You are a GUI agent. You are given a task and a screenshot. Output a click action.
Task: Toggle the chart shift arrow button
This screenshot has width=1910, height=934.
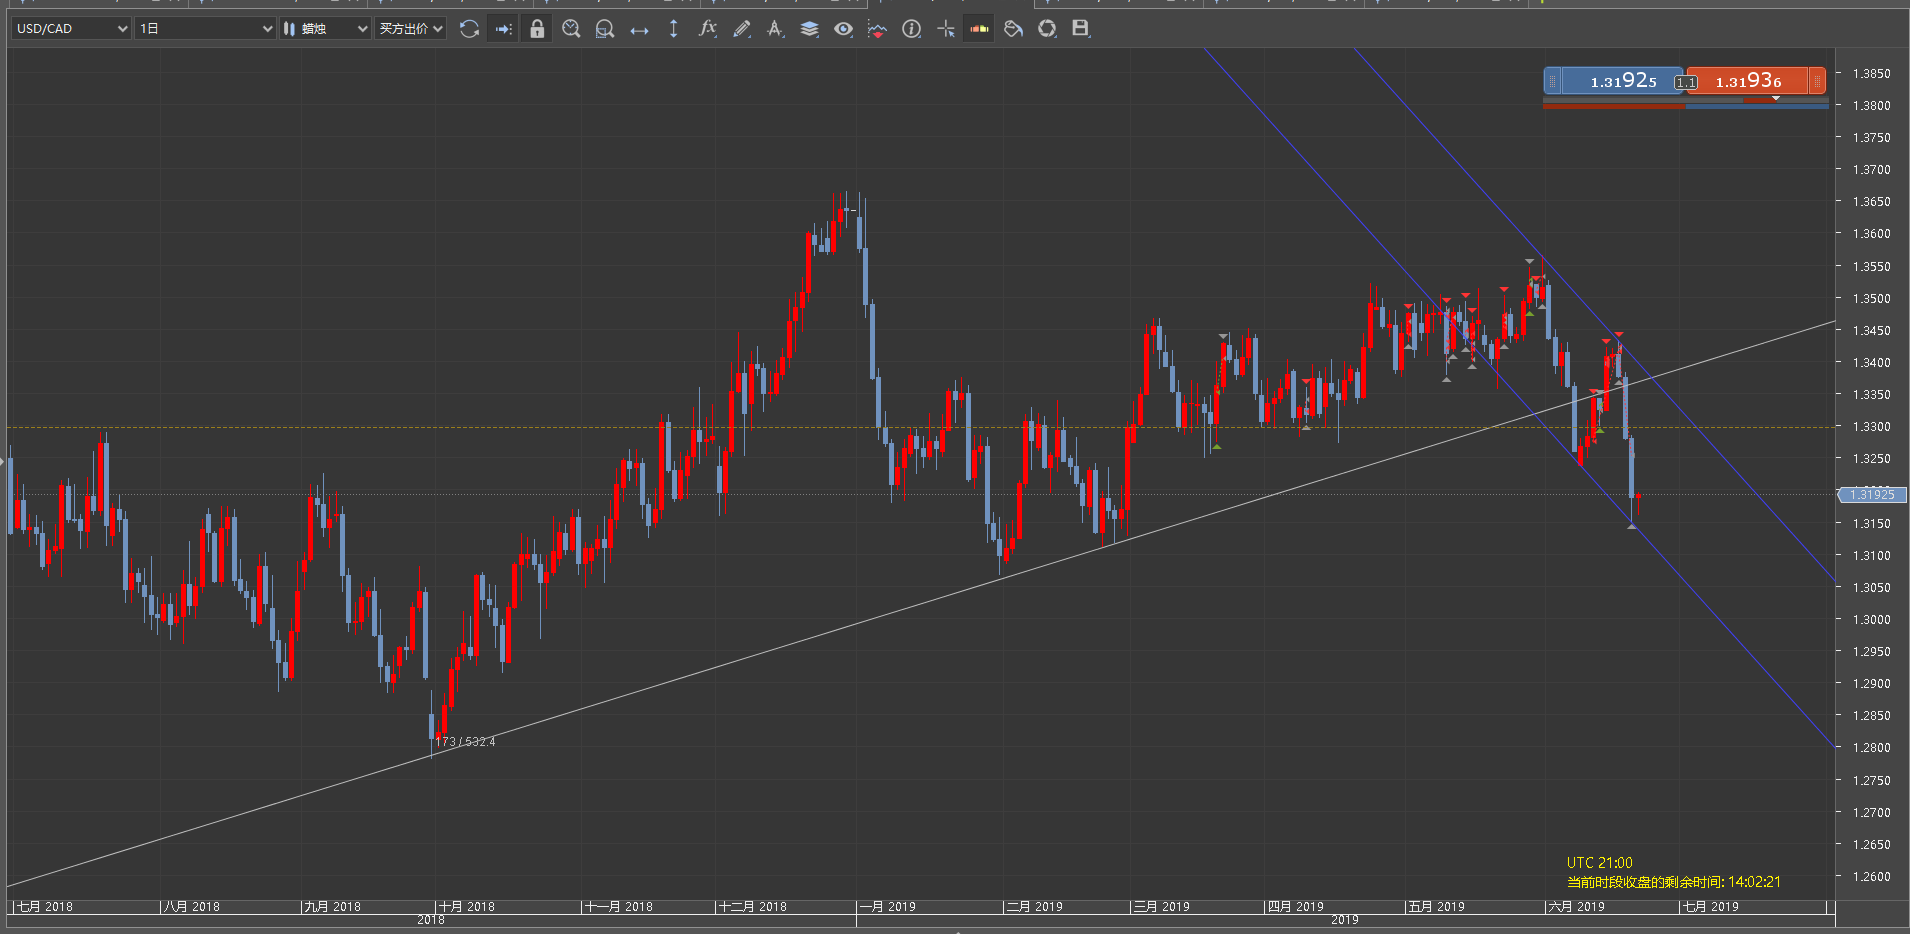tap(503, 29)
